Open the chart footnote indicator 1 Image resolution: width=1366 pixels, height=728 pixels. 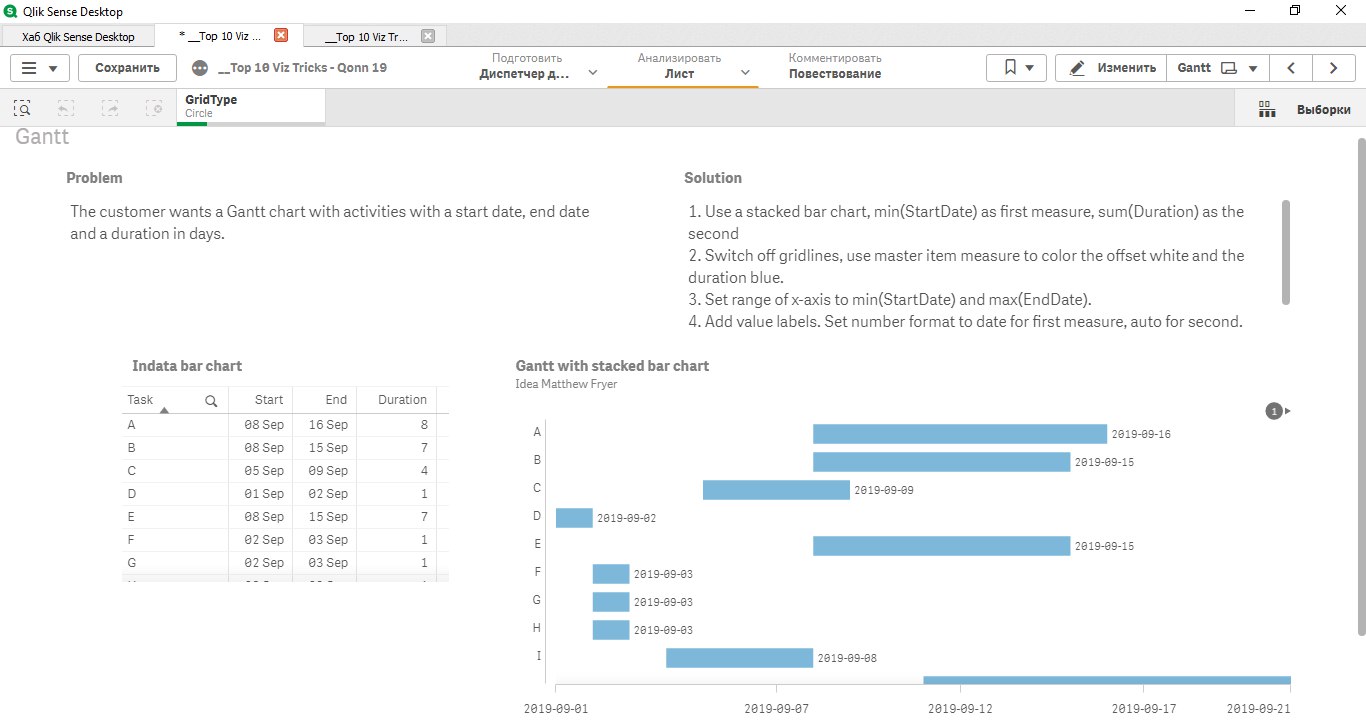[x=1274, y=411]
